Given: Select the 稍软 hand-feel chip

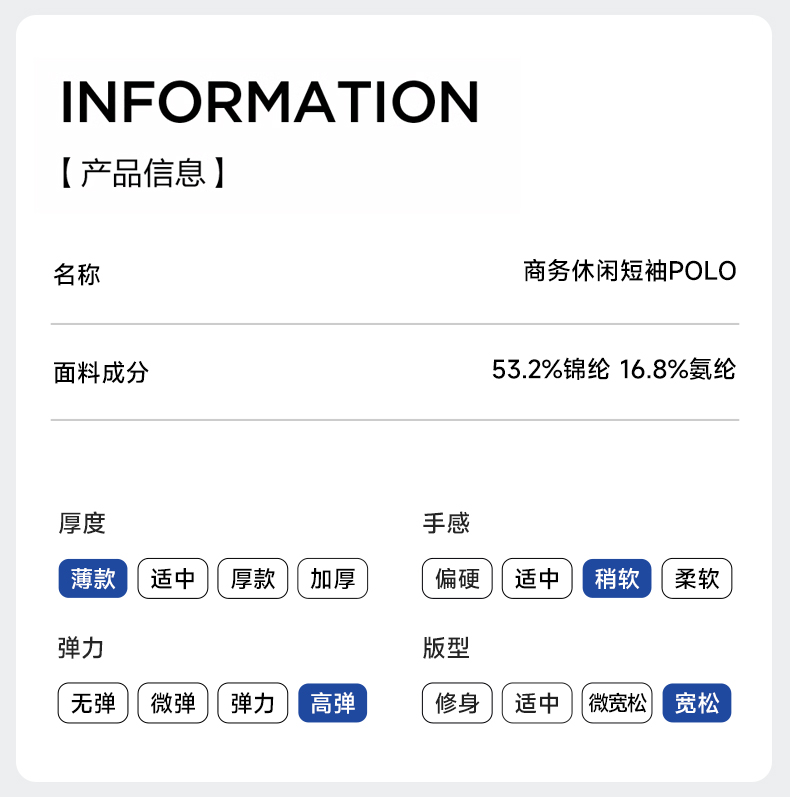Looking at the screenshot, I should pyautogui.click(x=617, y=579).
